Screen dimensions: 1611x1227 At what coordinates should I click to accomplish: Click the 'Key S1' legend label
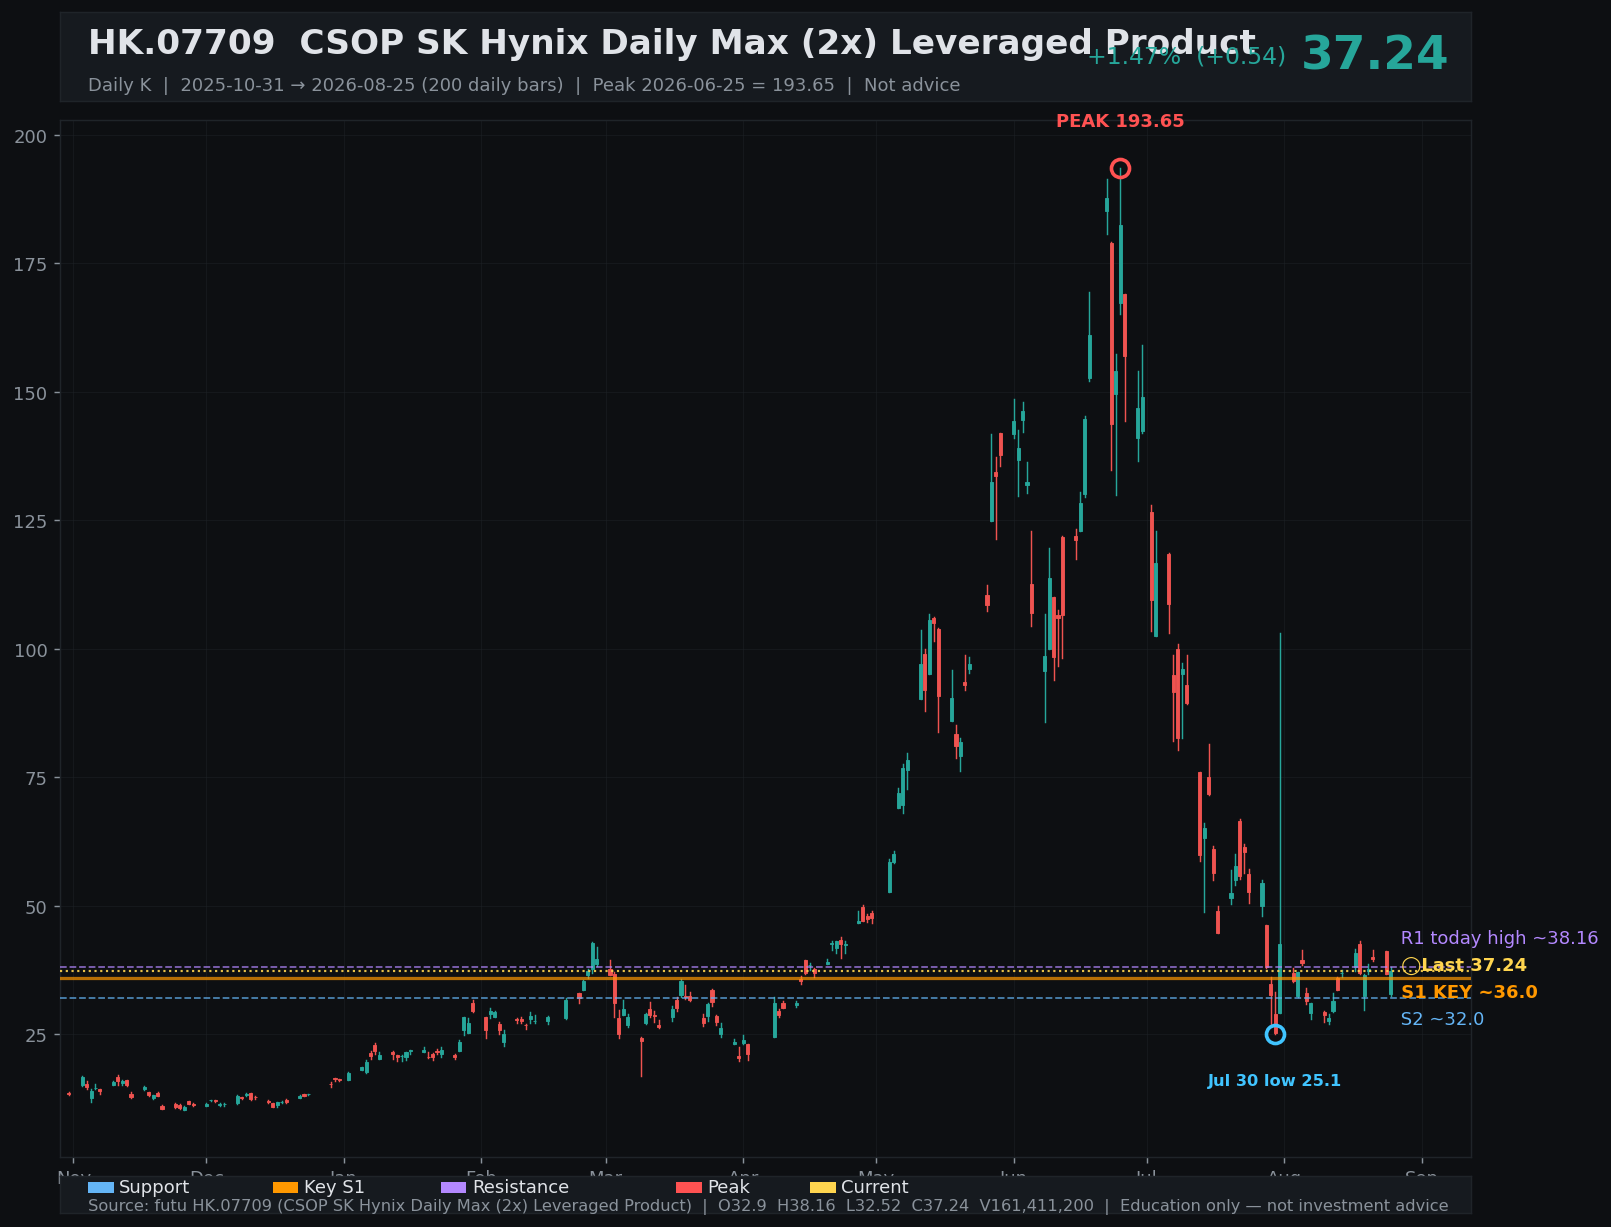click(334, 1187)
